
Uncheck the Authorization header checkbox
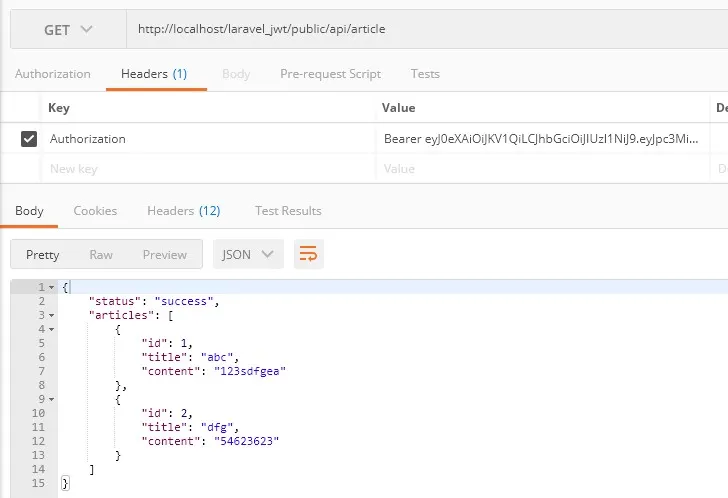point(29,139)
